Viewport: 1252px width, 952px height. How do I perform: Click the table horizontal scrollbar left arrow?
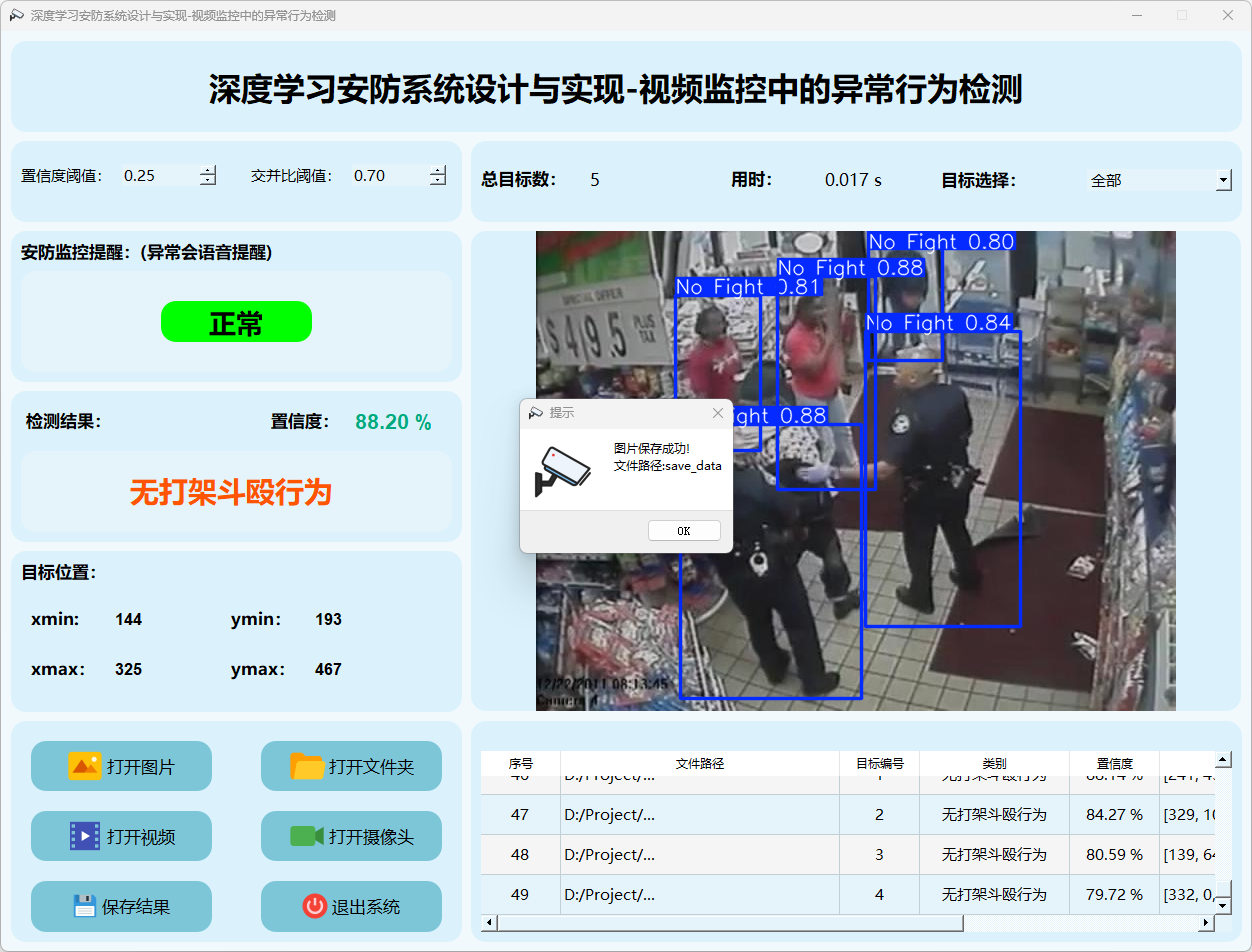pos(488,922)
